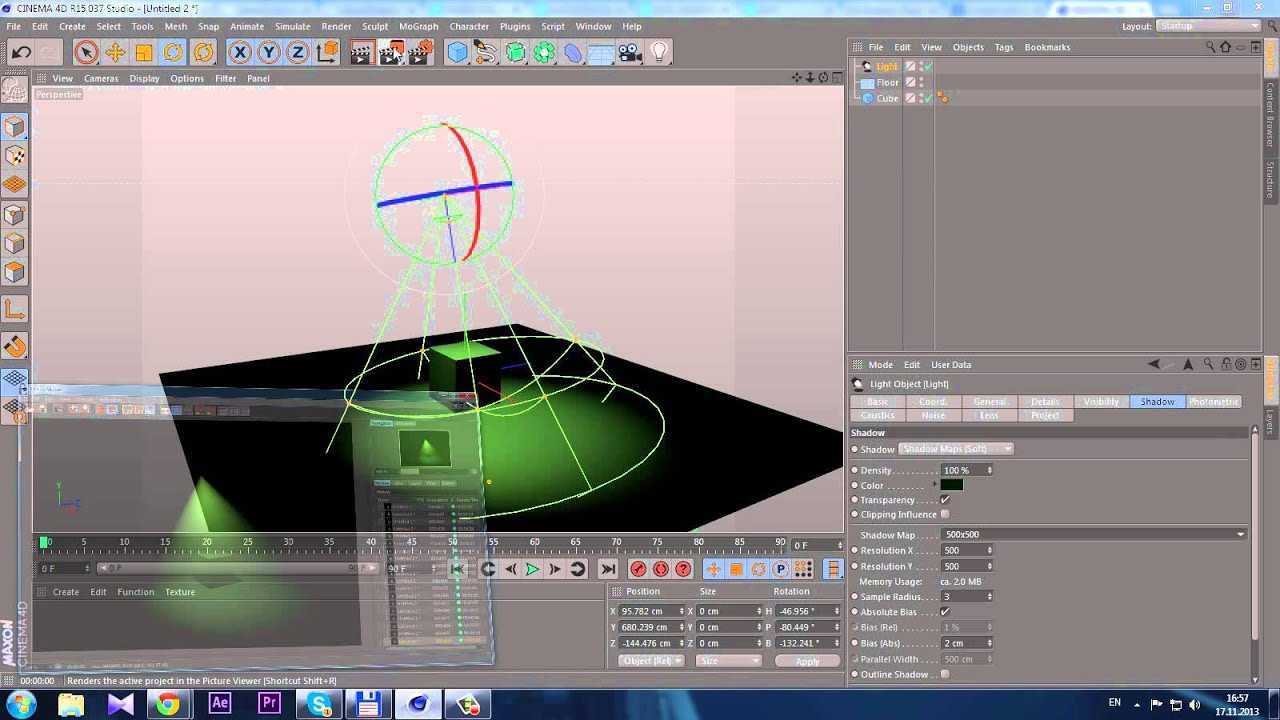This screenshot has width=1280, height=720.
Task: Play the animation forward
Action: click(x=533, y=569)
